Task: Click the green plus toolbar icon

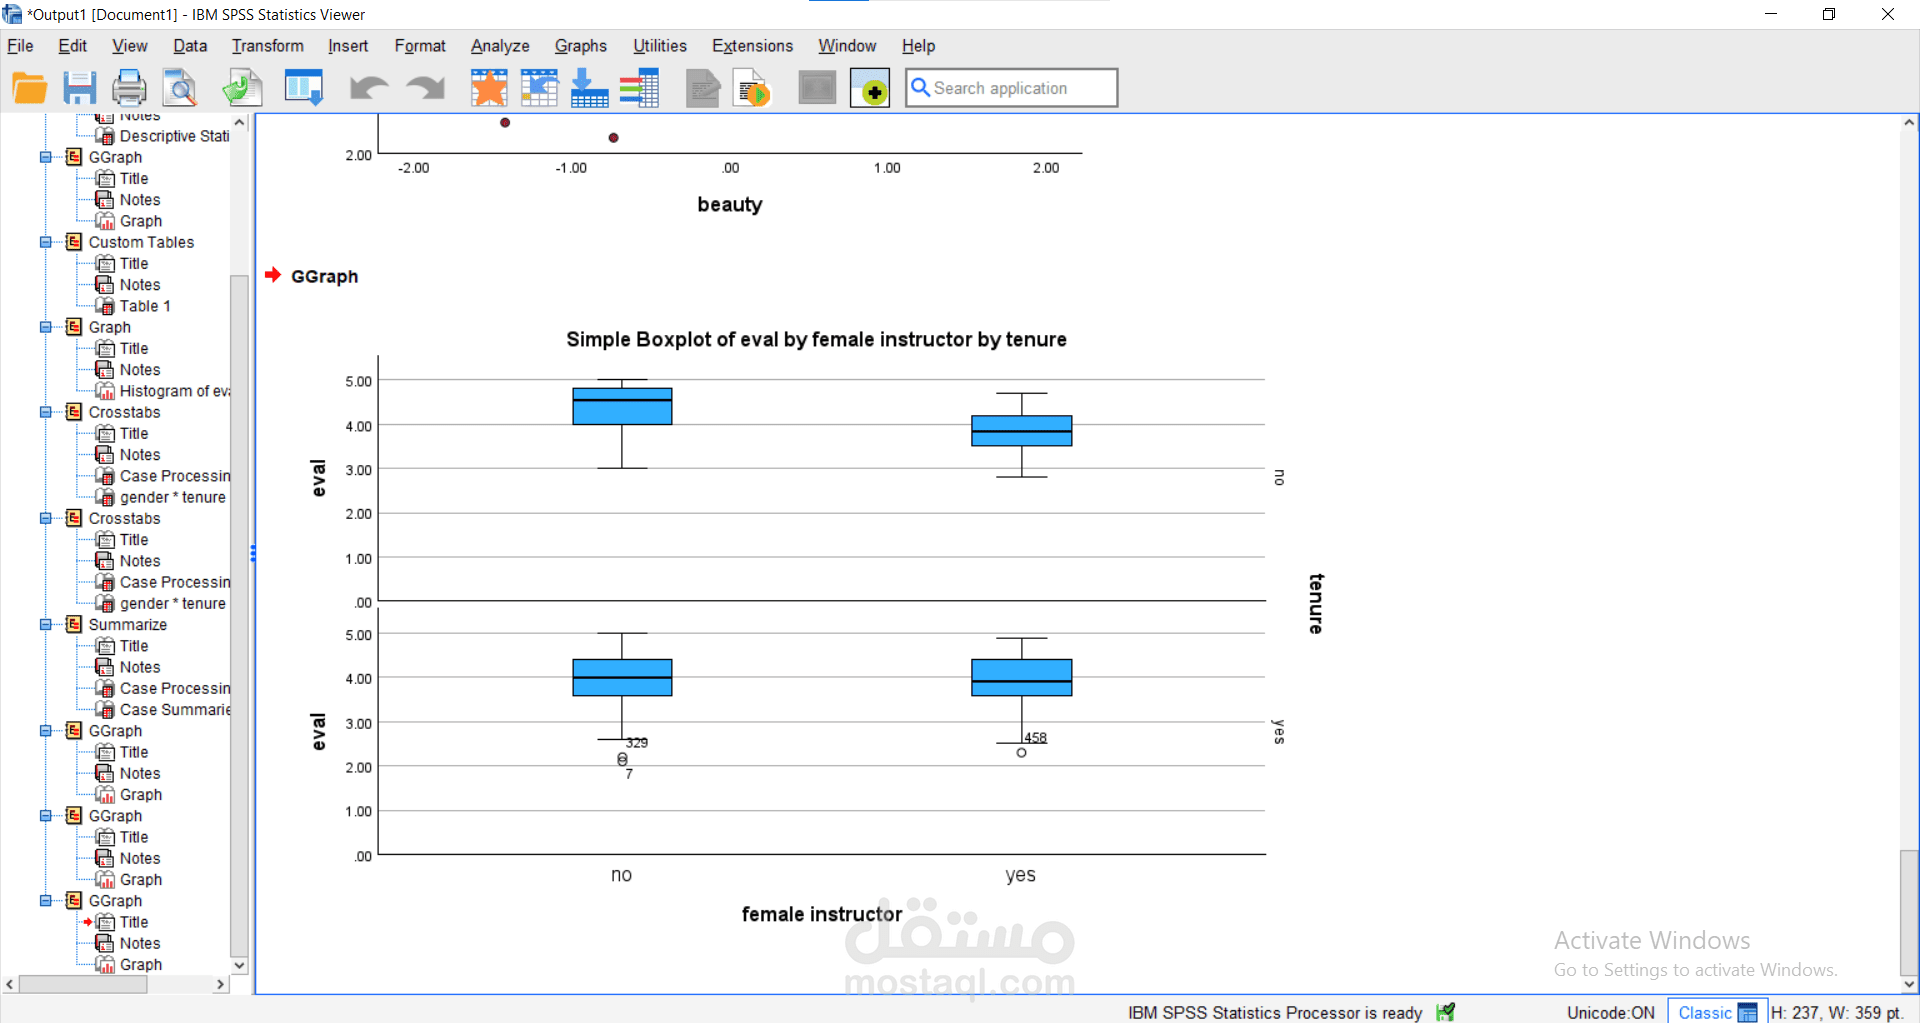Action: 870,88
